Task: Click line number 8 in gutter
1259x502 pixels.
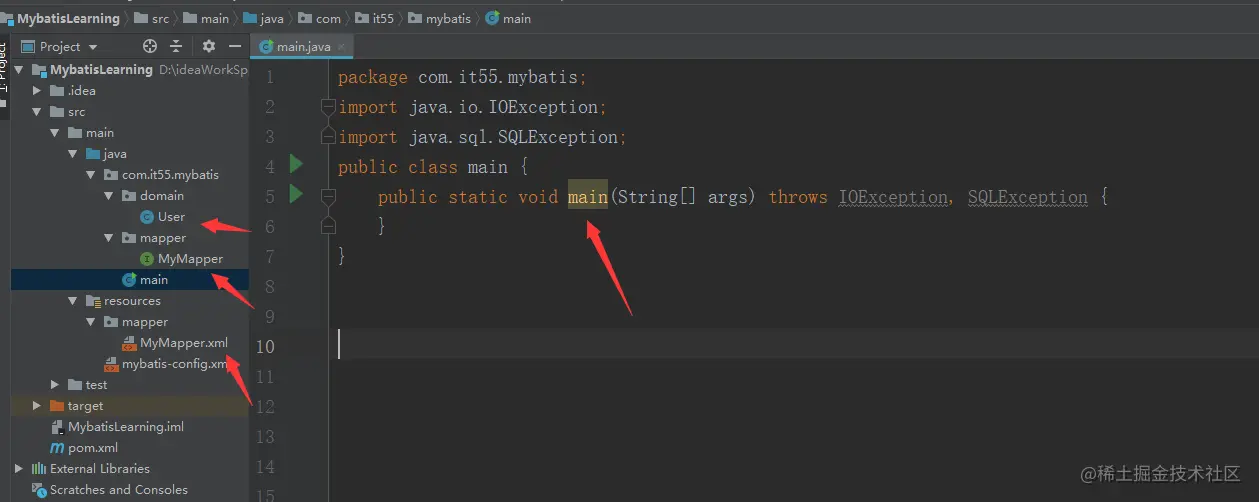Action: 268,287
